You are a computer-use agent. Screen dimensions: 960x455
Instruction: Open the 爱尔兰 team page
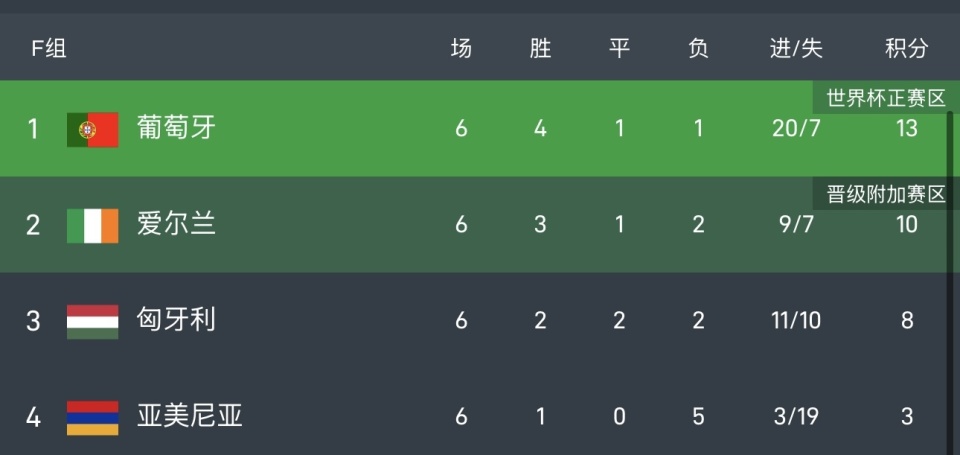[x=176, y=225]
